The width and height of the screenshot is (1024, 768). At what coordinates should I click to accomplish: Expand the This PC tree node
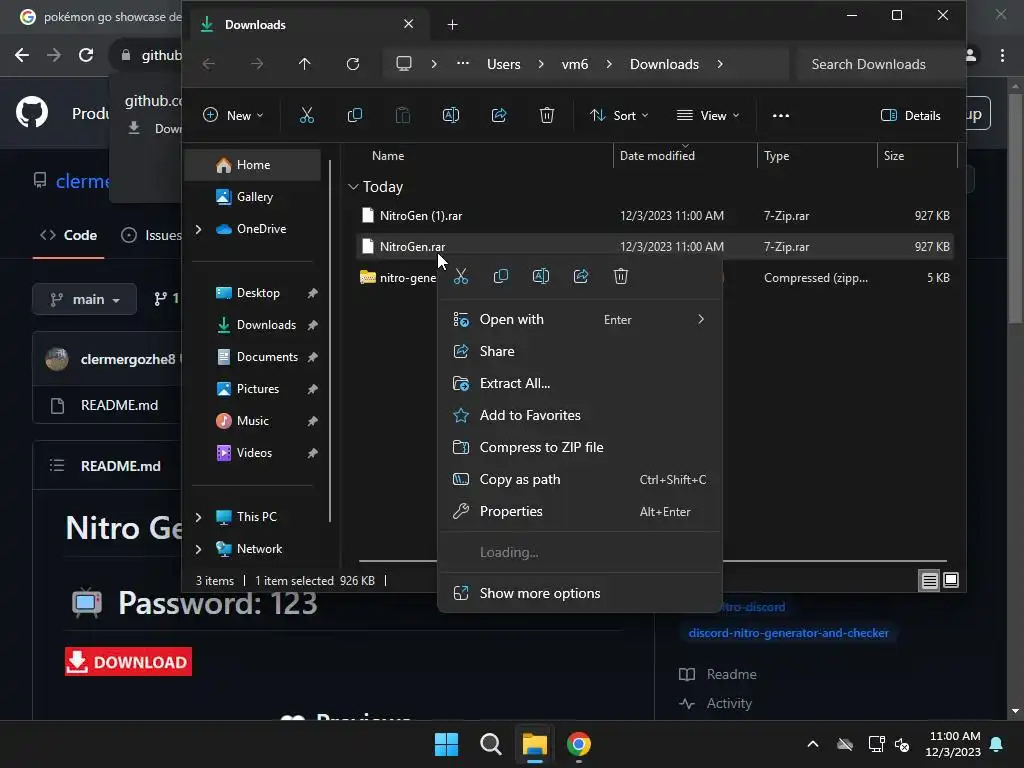point(199,517)
